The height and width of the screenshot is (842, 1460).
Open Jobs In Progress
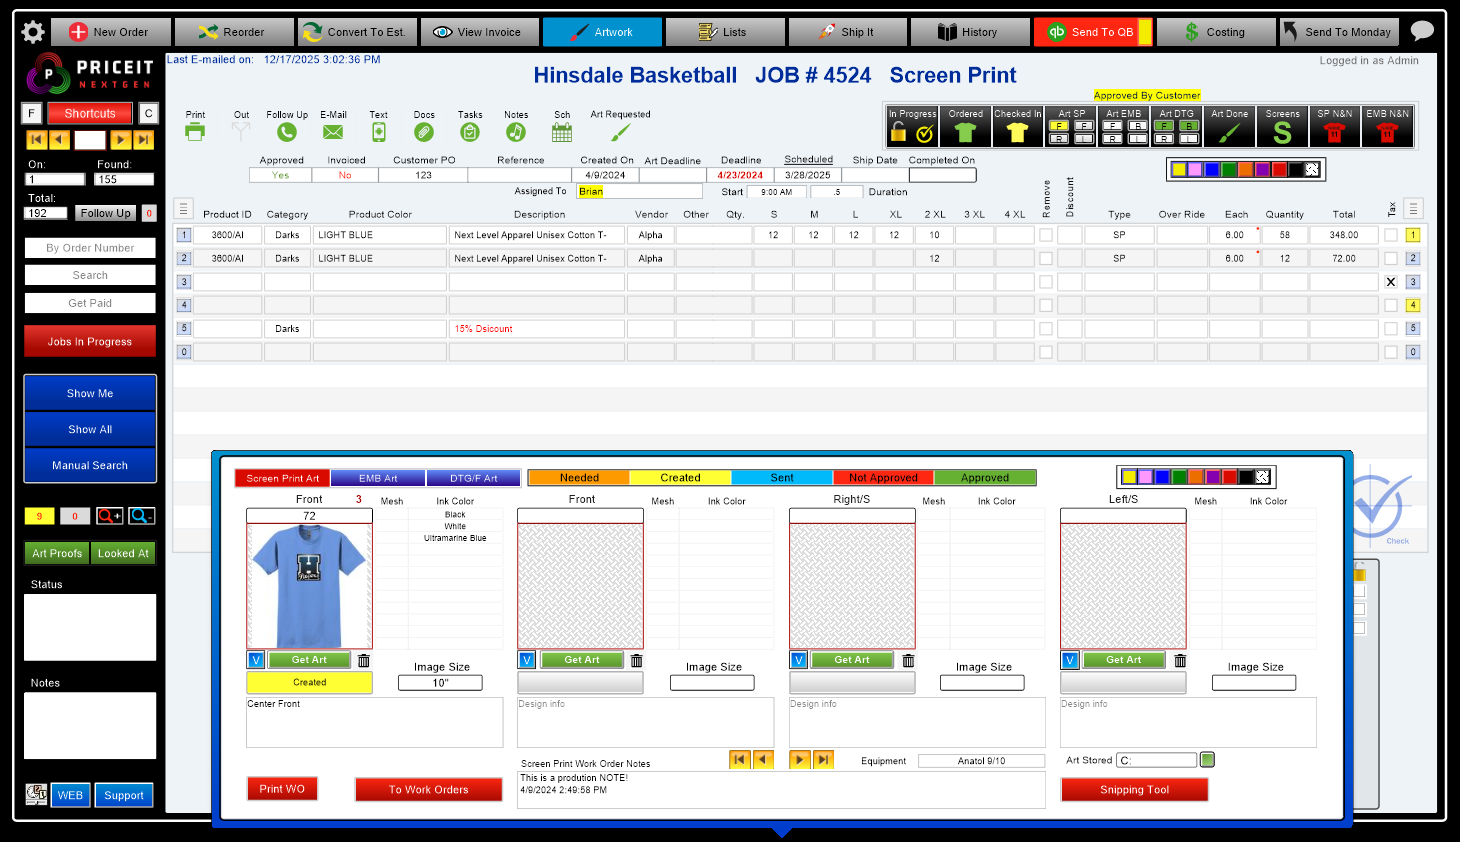coord(89,340)
